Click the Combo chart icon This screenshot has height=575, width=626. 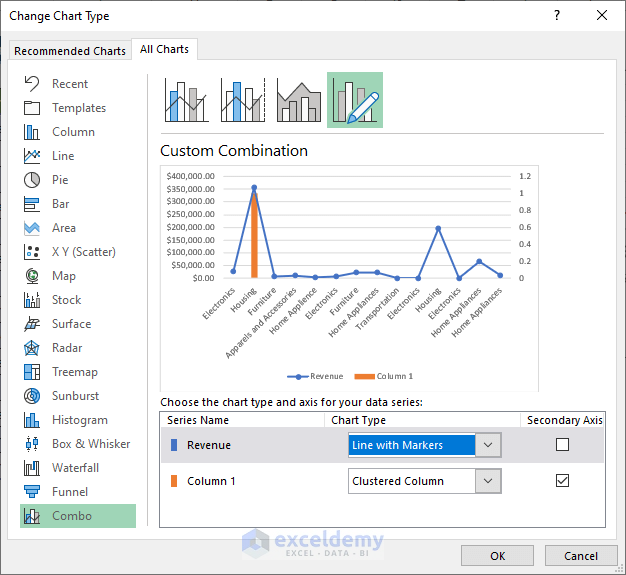point(32,516)
